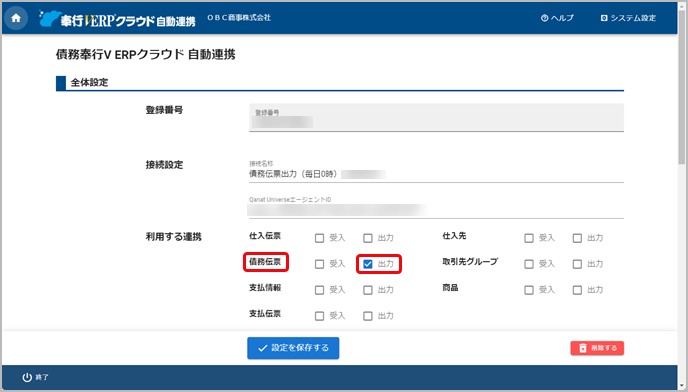688x392 pixels.
Task: Enable 支払伝票 出力 checkbox
Action: (368, 316)
